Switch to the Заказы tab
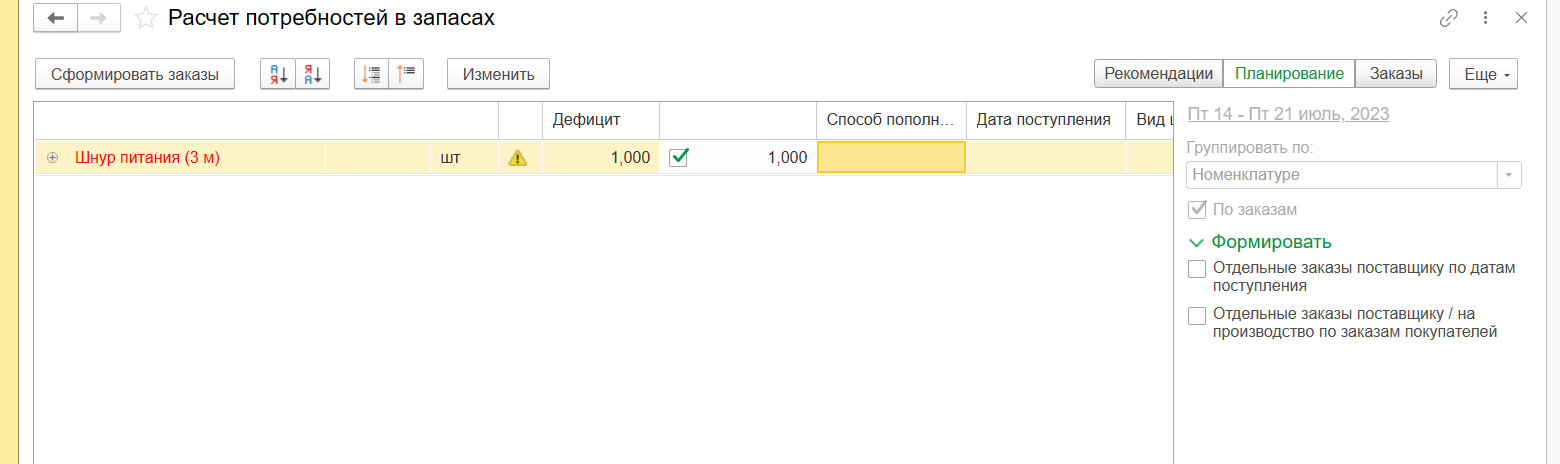1560x464 pixels. click(x=1395, y=74)
